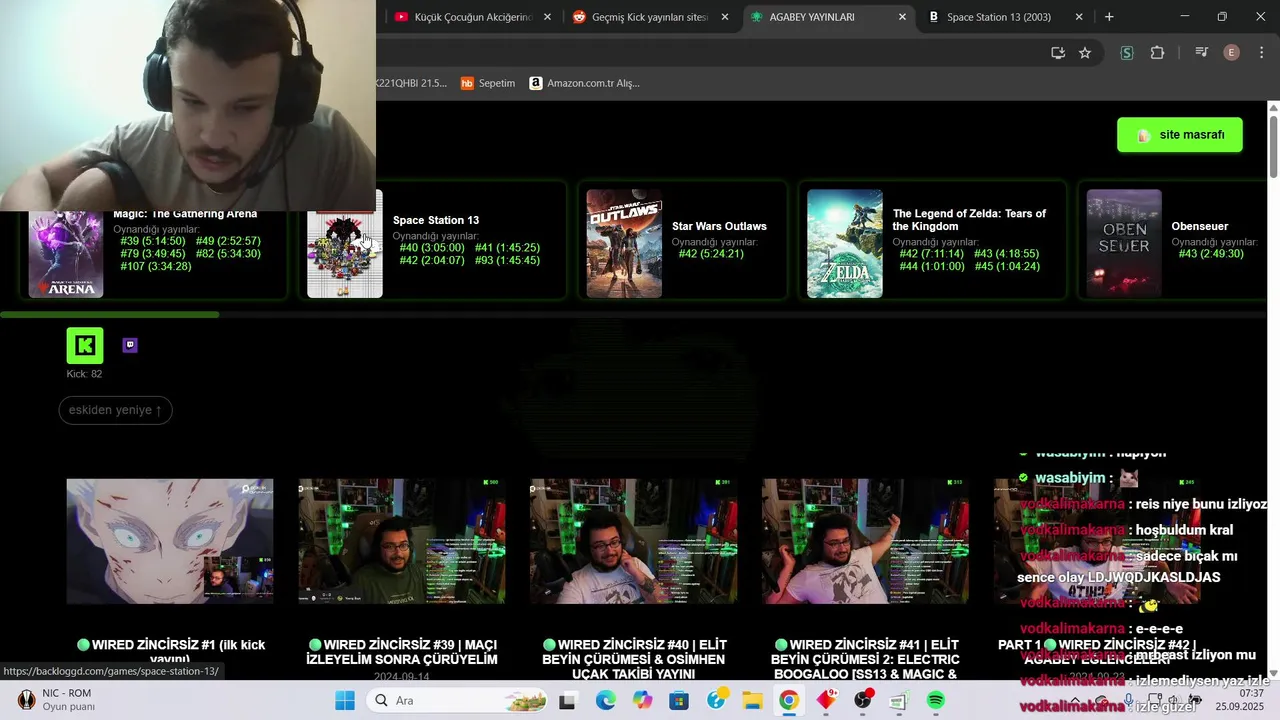Viewport: 1280px width, 720px height.
Task: Close the AGABEY YAYINLARI tab
Action: (902, 17)
